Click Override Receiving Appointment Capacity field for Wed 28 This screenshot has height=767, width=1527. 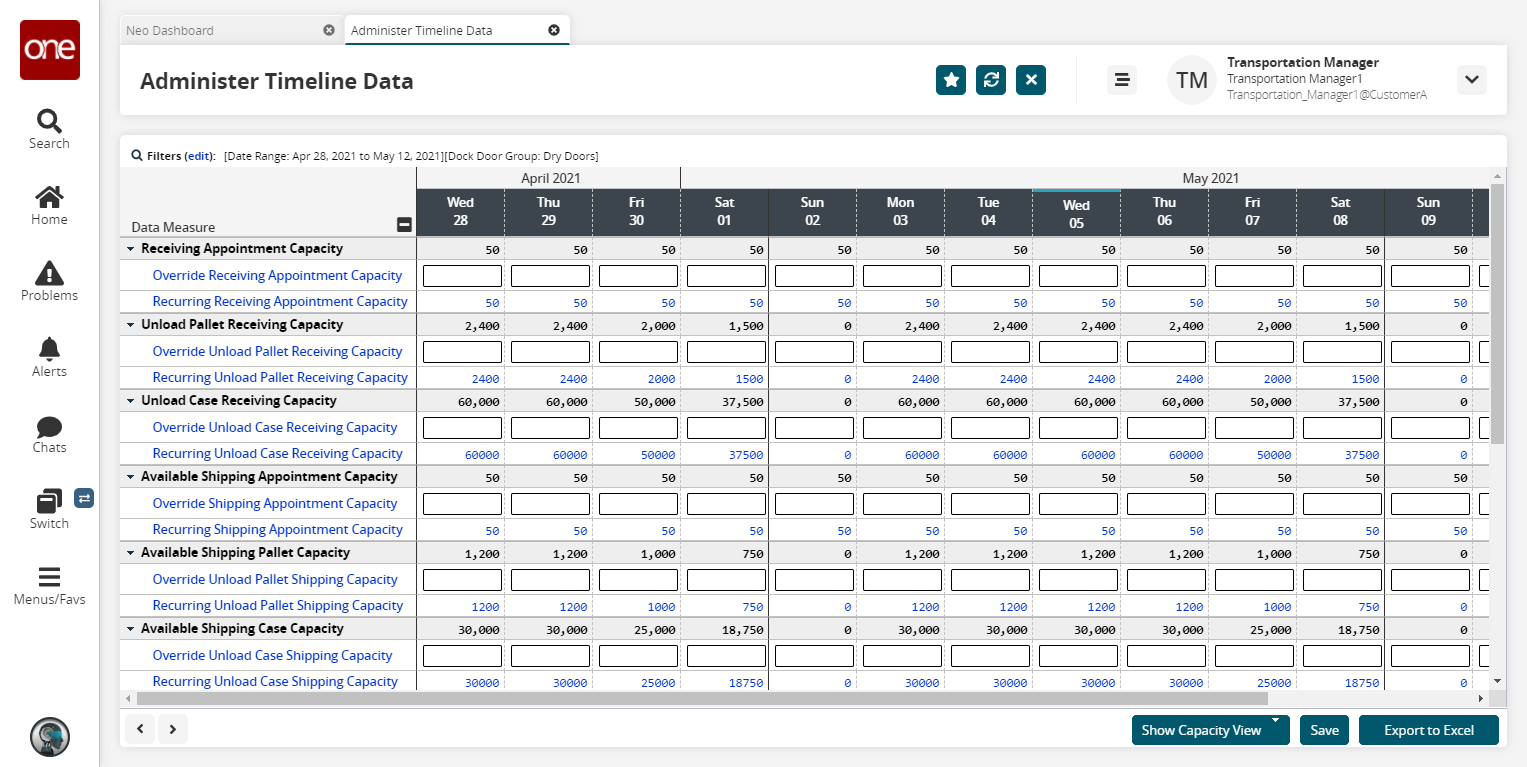(x=462, y=276)
